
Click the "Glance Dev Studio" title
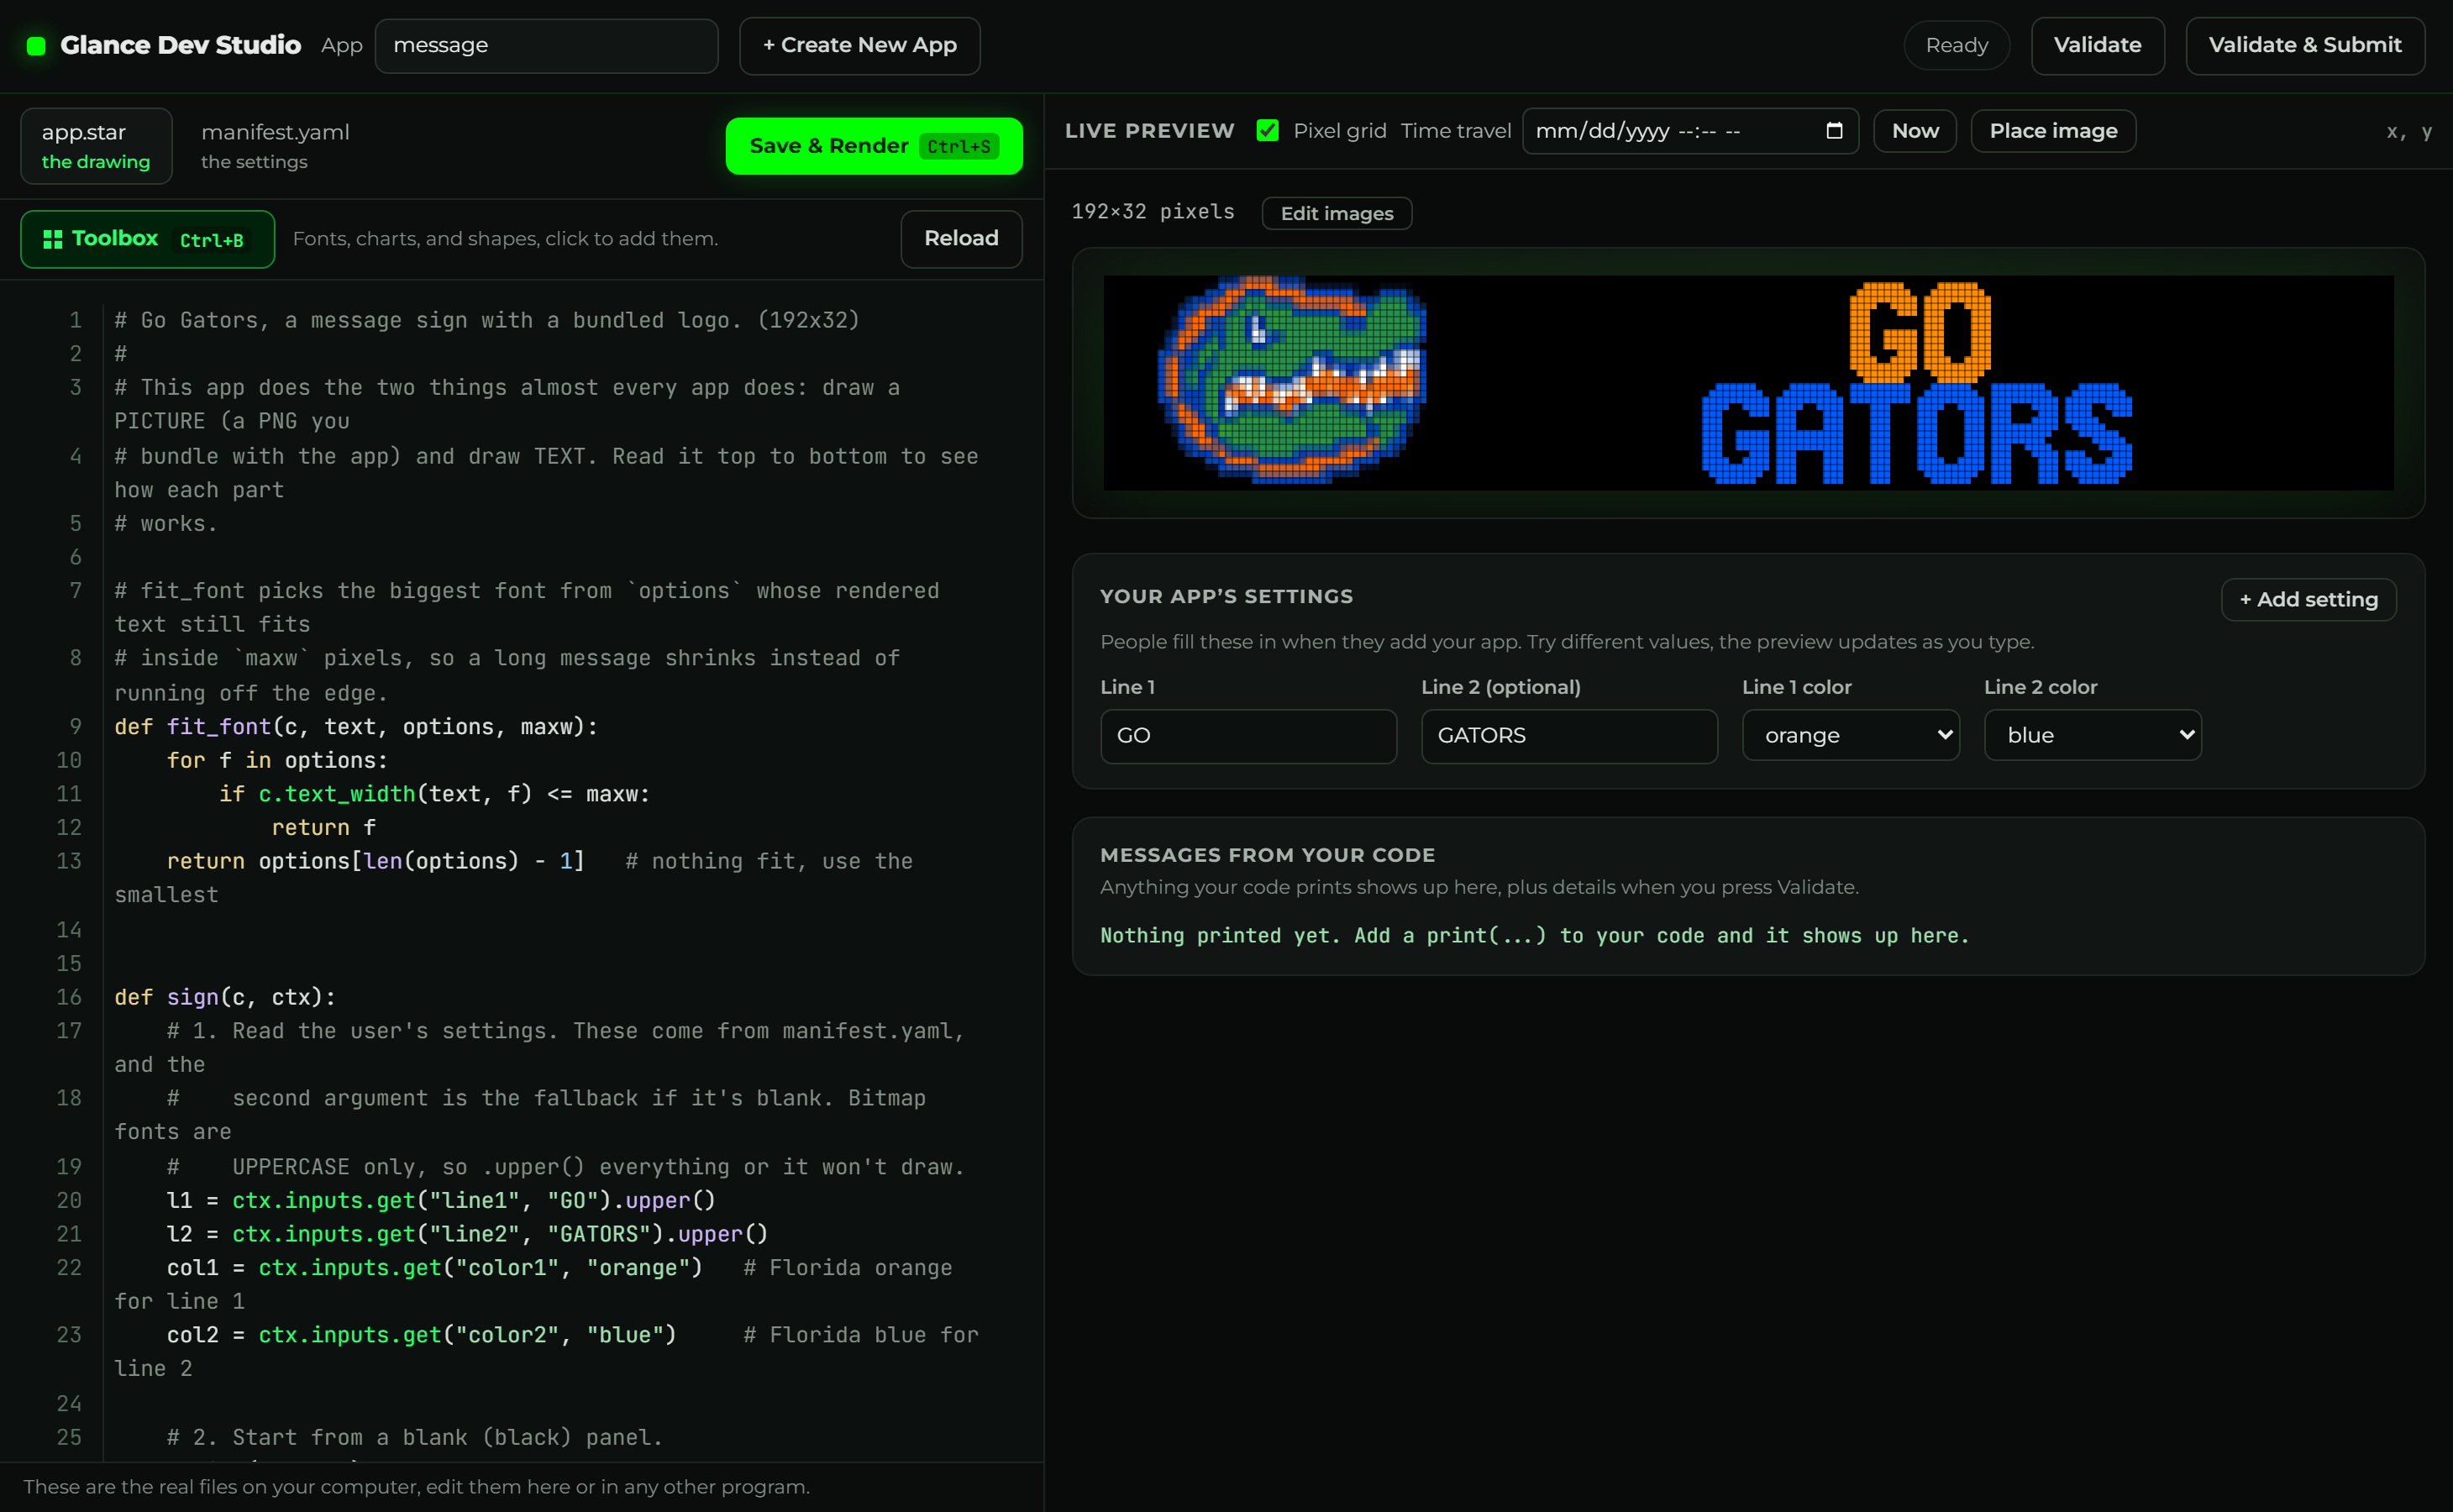click(180, 45)
